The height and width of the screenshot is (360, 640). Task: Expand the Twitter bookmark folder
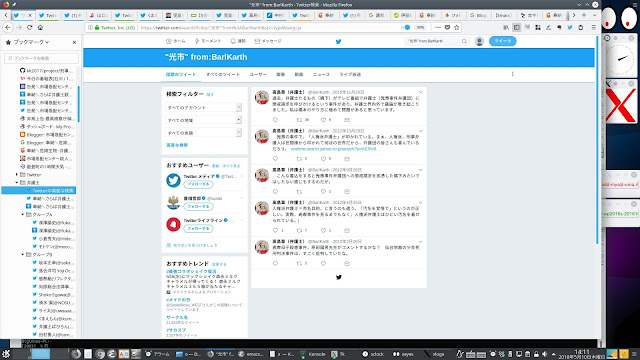[x=17, y=175]
